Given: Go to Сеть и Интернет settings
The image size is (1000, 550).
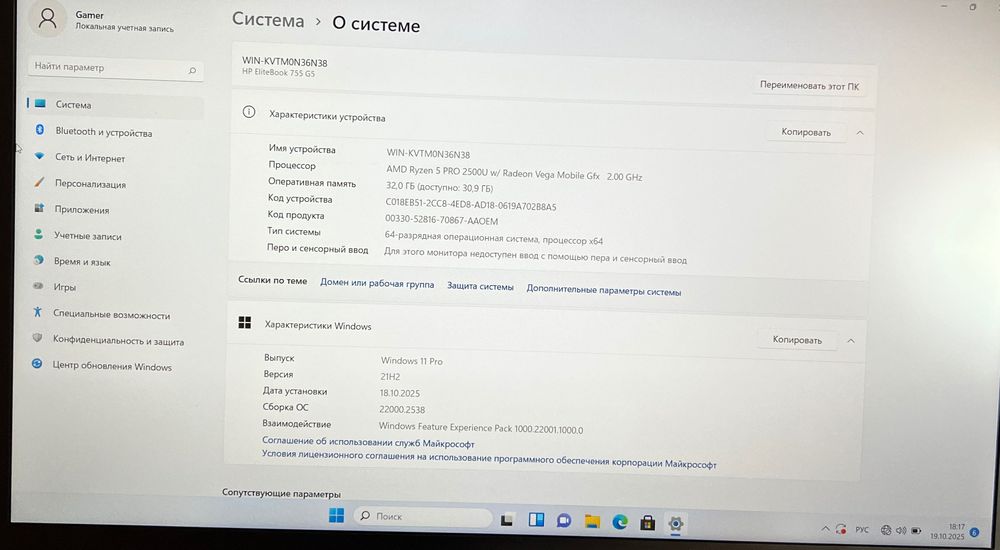Looking at the screenshot, I should [90, 158].
